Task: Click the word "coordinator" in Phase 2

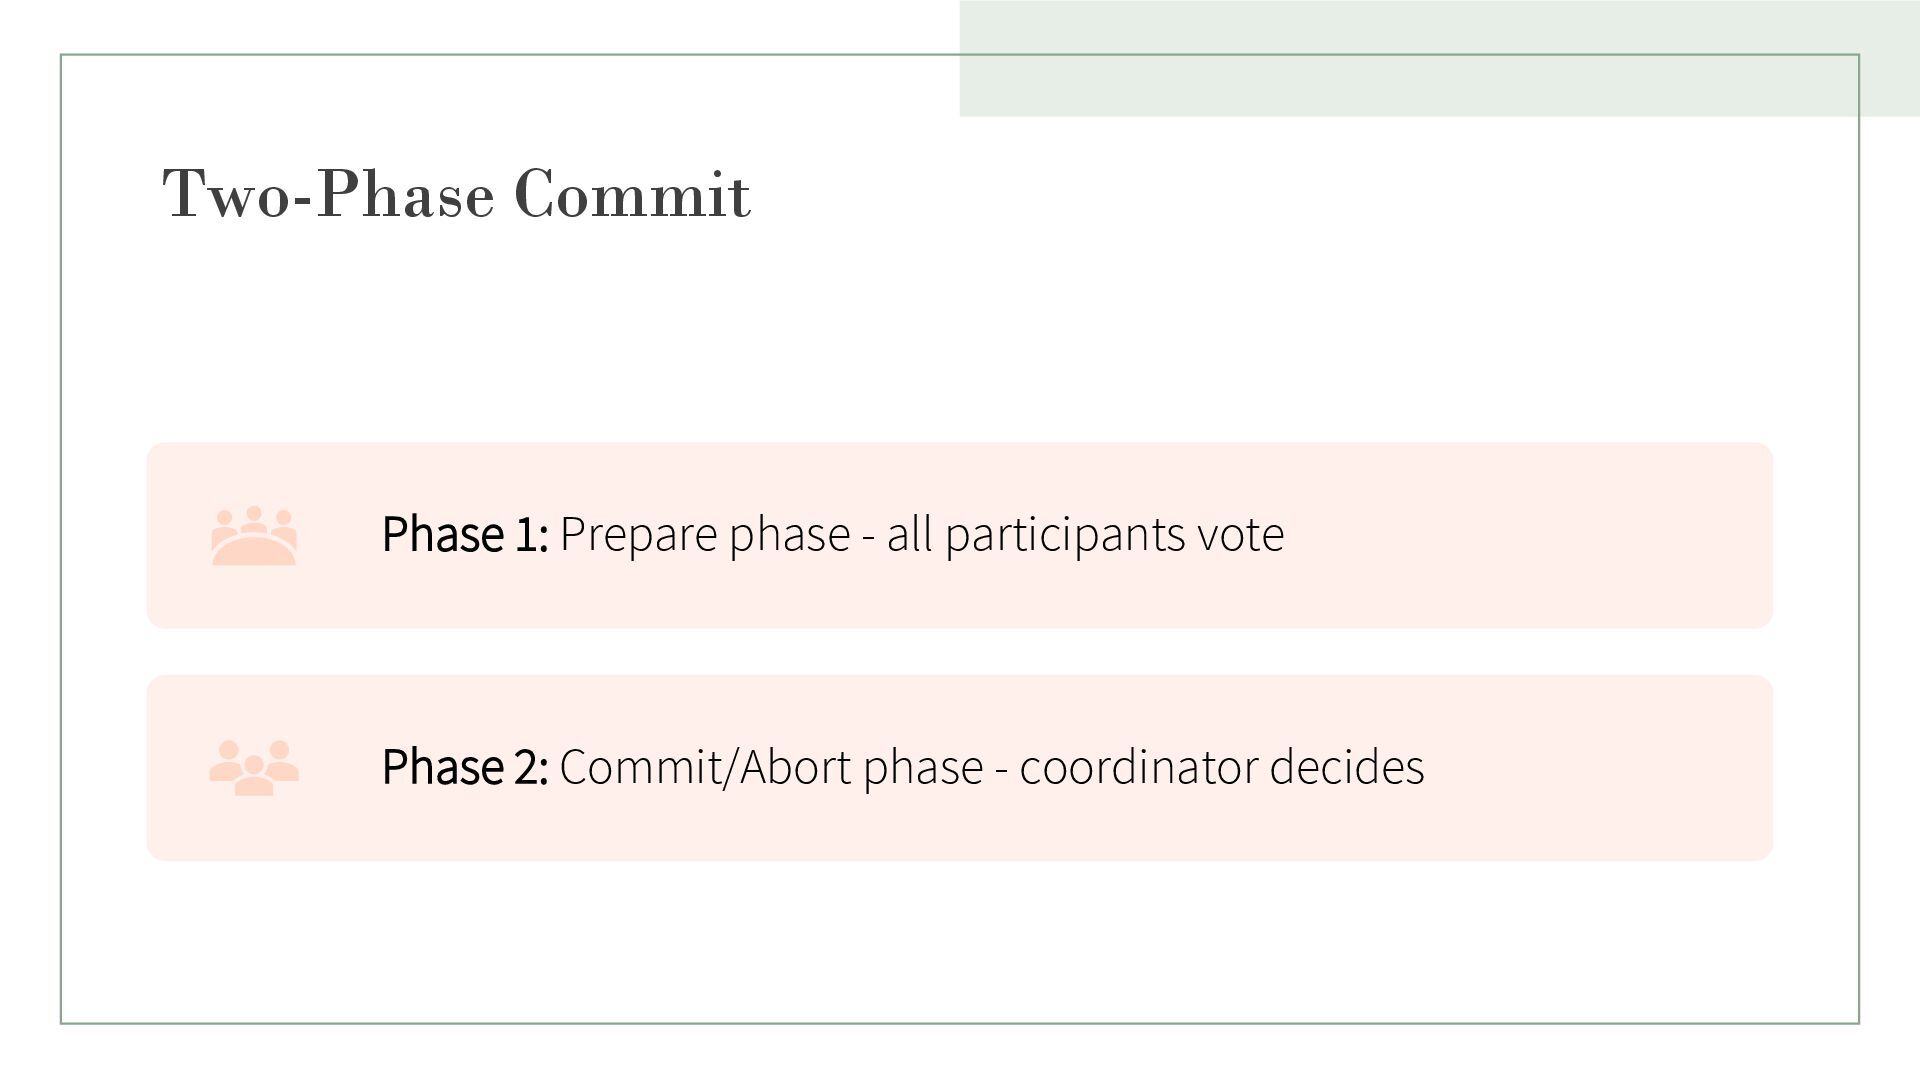Action: pos(1138,767)
